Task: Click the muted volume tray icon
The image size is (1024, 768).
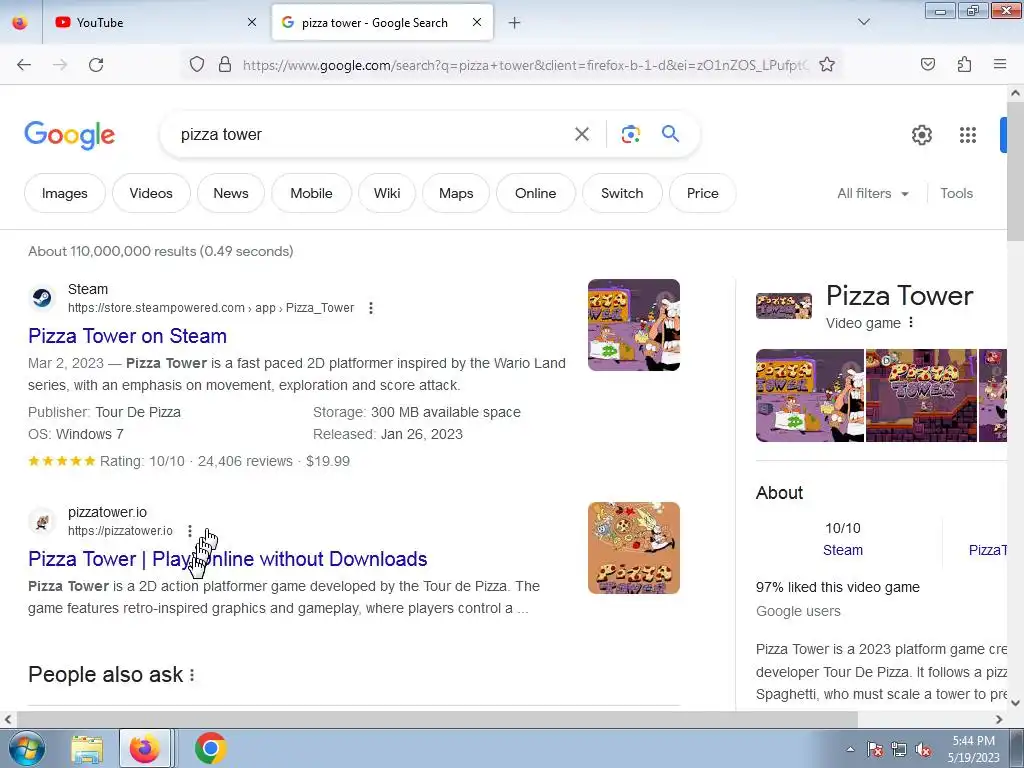Action: click(923, 749)
